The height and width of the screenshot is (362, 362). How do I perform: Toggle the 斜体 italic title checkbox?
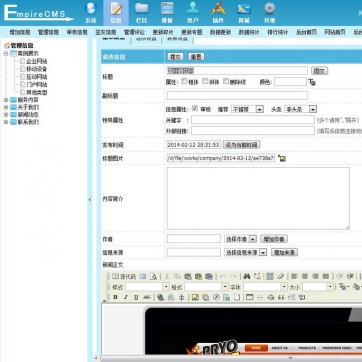click(205, 81)
